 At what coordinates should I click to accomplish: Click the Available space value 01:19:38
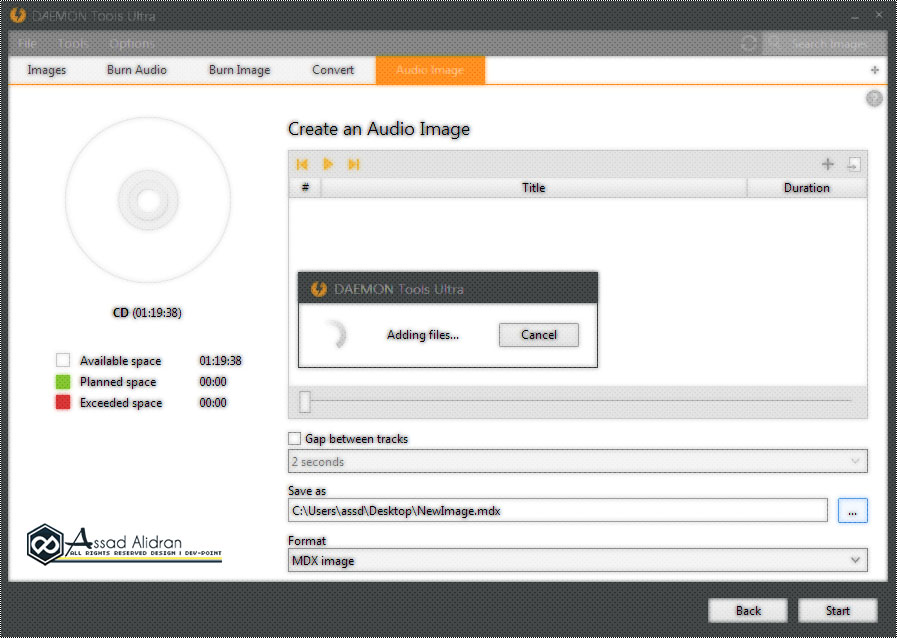click(x=220, y=361)
